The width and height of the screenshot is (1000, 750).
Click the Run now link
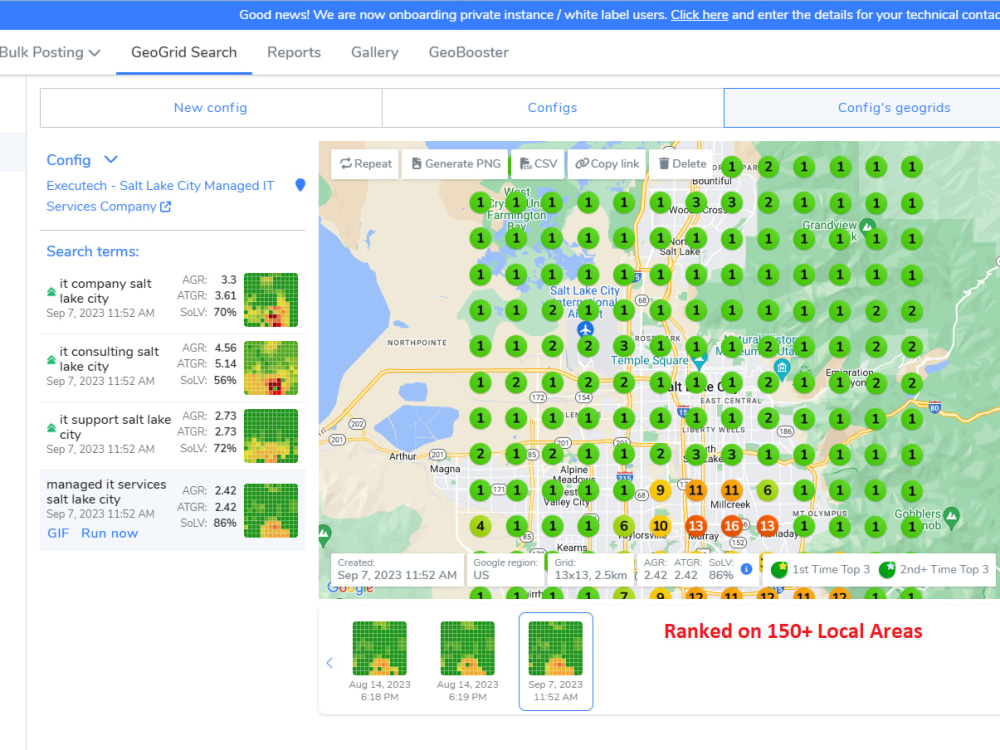[109, 533]
